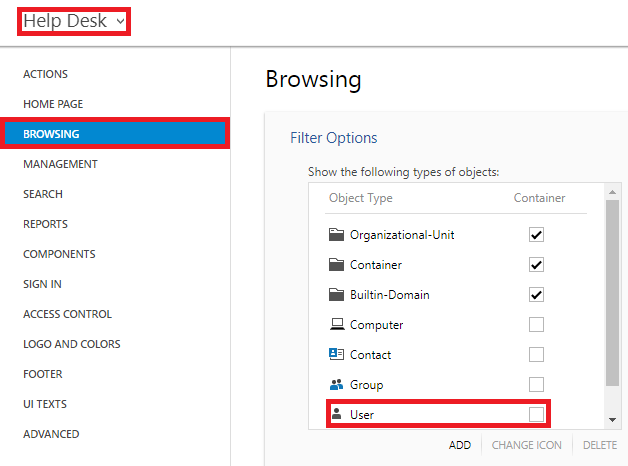Click the Computer laptop icon
Image resolution: width=628 pixels, height=466 pixels.
337,324
